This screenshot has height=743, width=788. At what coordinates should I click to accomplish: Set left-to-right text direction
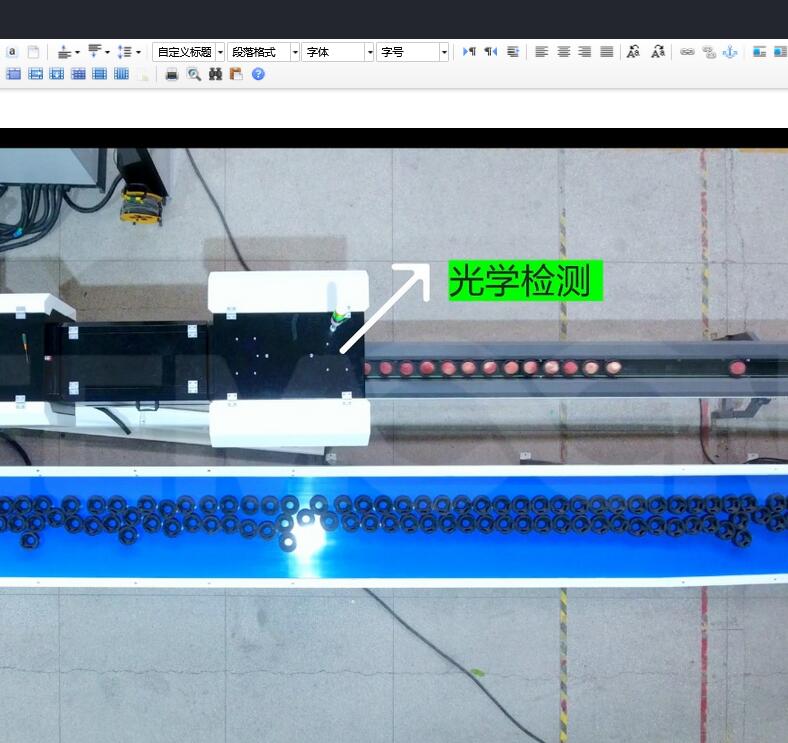pos(469,52)
